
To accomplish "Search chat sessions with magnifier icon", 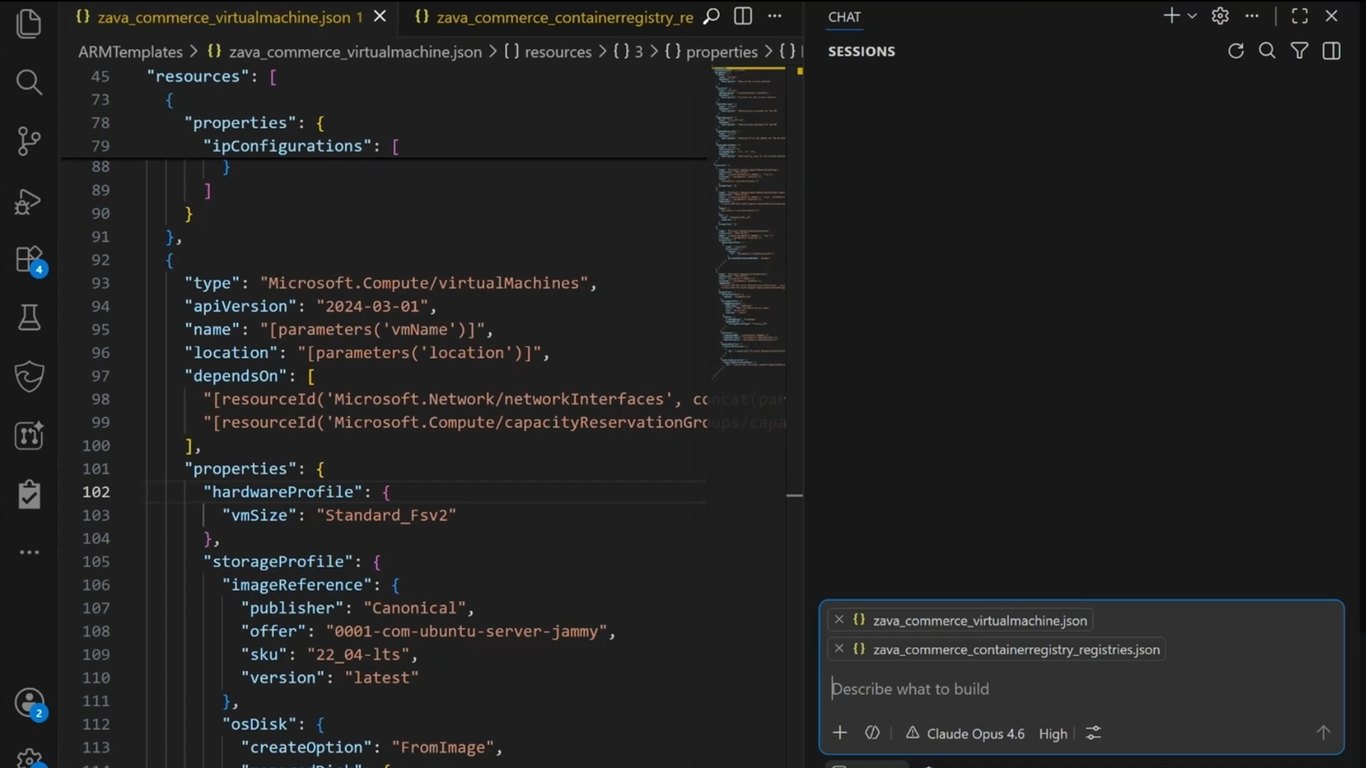I will [1267, 51].
